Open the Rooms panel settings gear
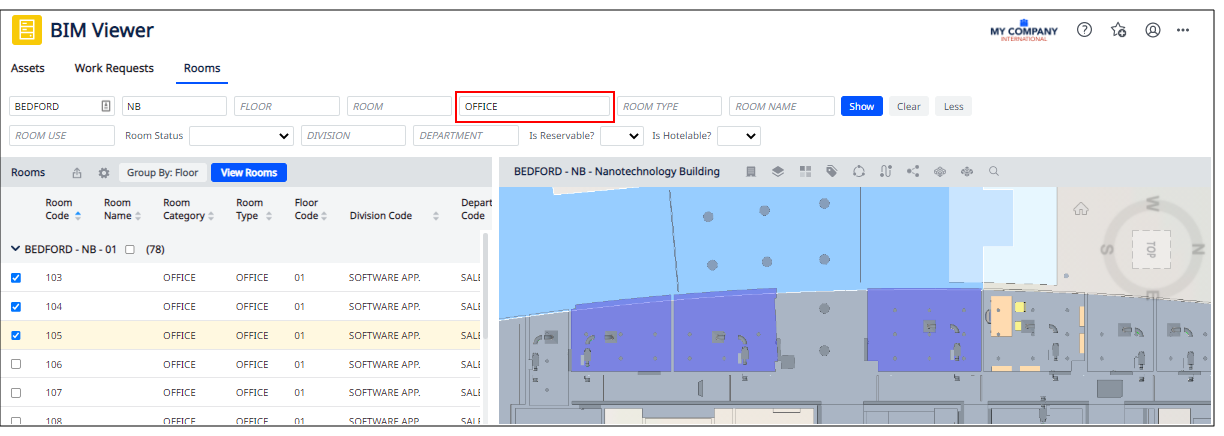Image resolution: width=1224 pixels, height=436 pixels. click(x=104, y=173)
